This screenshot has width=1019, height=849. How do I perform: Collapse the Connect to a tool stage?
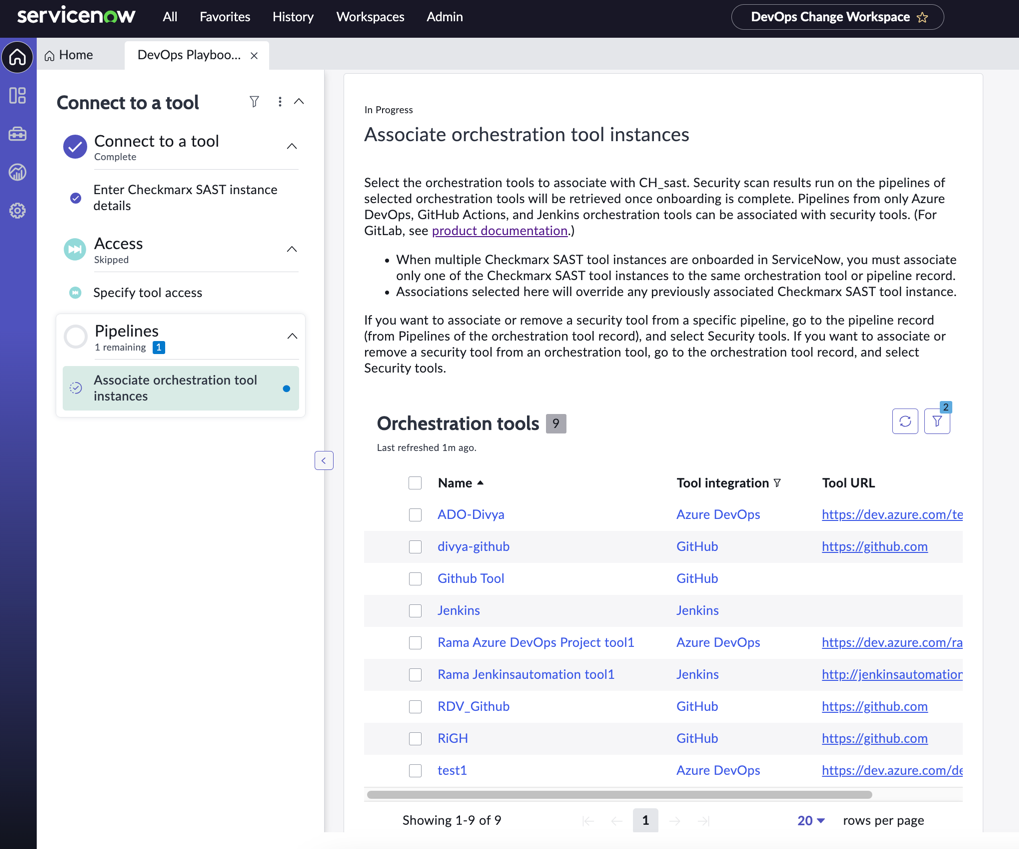click(x=292, y=146)
